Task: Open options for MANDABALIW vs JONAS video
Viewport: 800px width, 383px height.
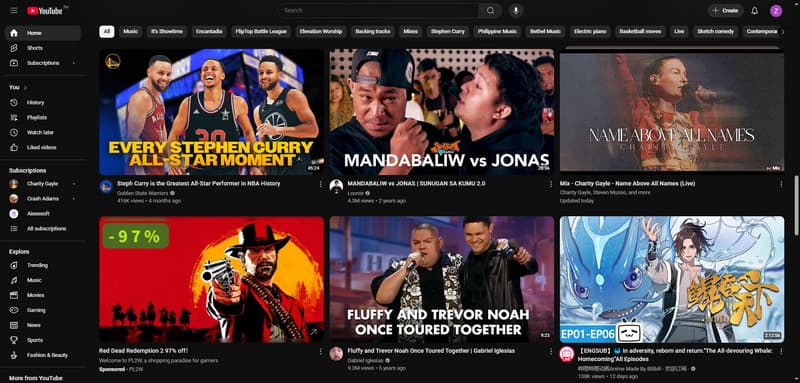Action: point(551,184)
